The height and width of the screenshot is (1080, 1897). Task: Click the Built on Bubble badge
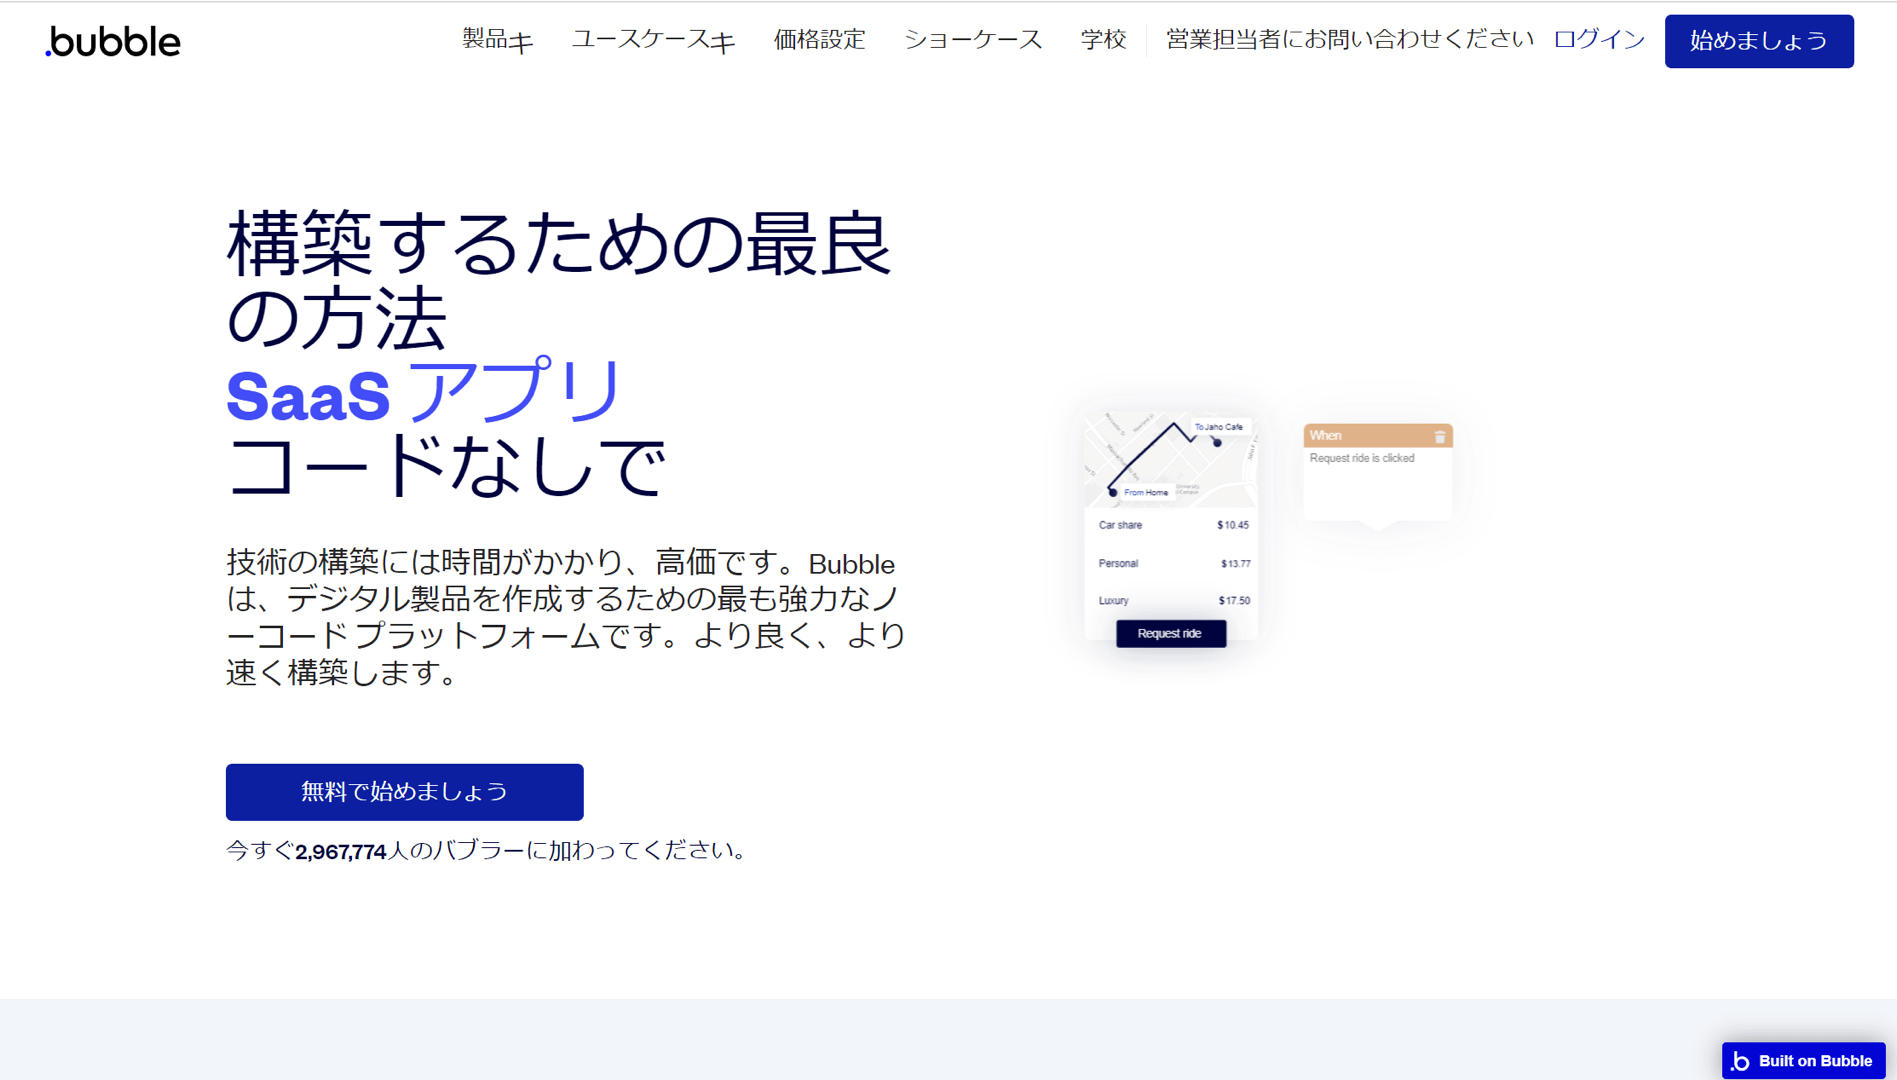click(x=1803, y=1060)
